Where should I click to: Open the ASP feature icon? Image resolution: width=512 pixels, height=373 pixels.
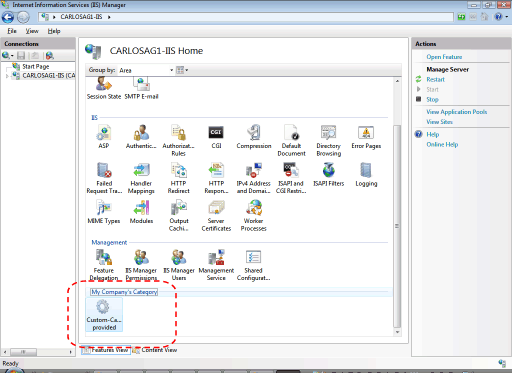click(x=104, y=137)
